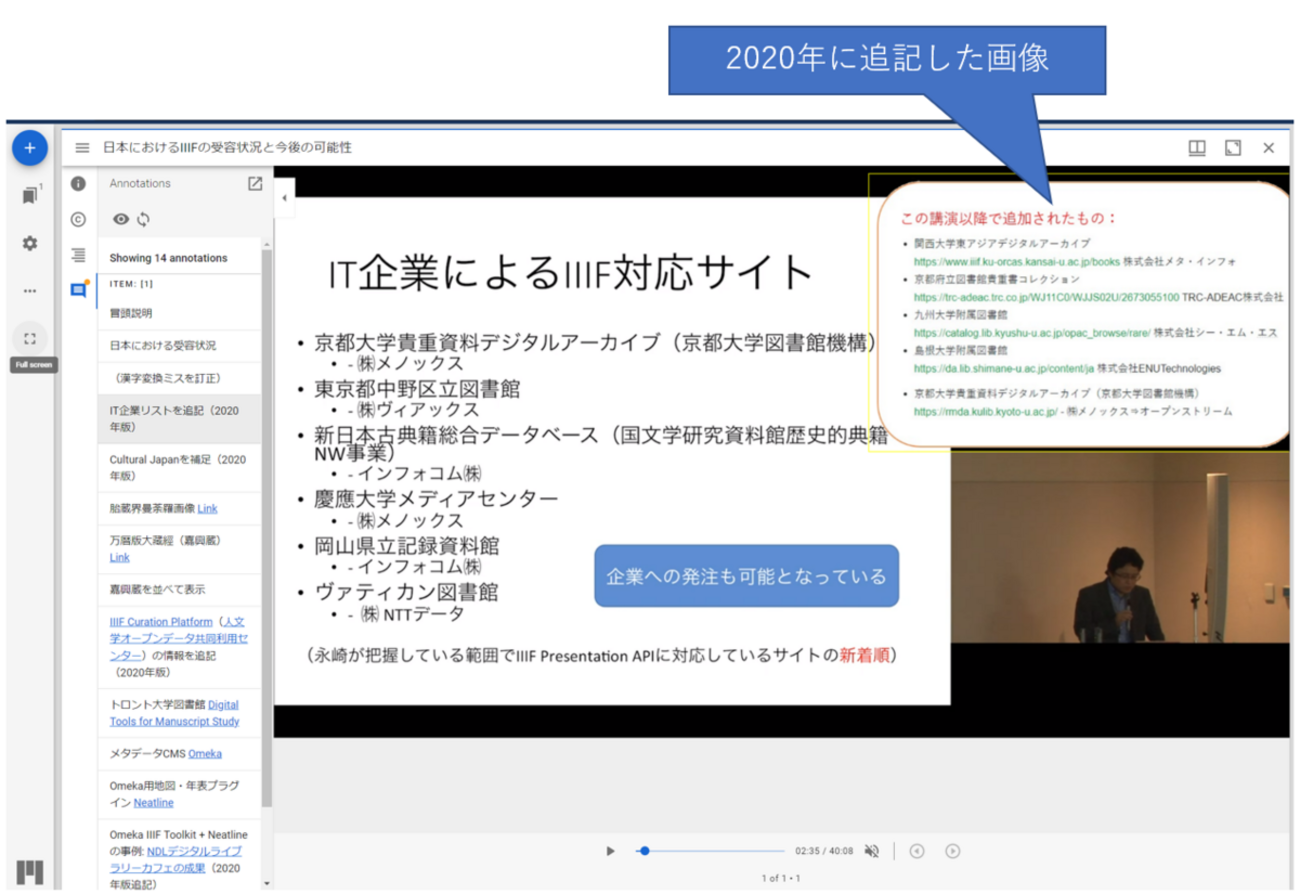Maximize the viewer window

coord(1233,148)
